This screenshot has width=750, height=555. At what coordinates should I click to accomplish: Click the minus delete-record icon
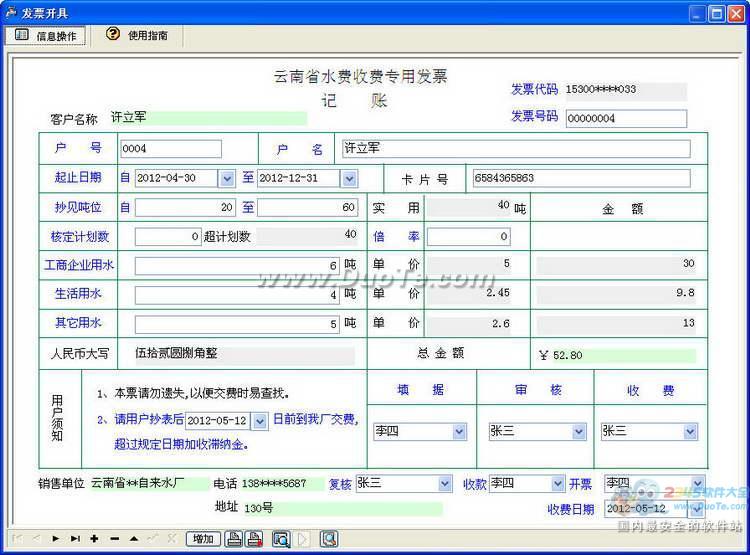114,539
